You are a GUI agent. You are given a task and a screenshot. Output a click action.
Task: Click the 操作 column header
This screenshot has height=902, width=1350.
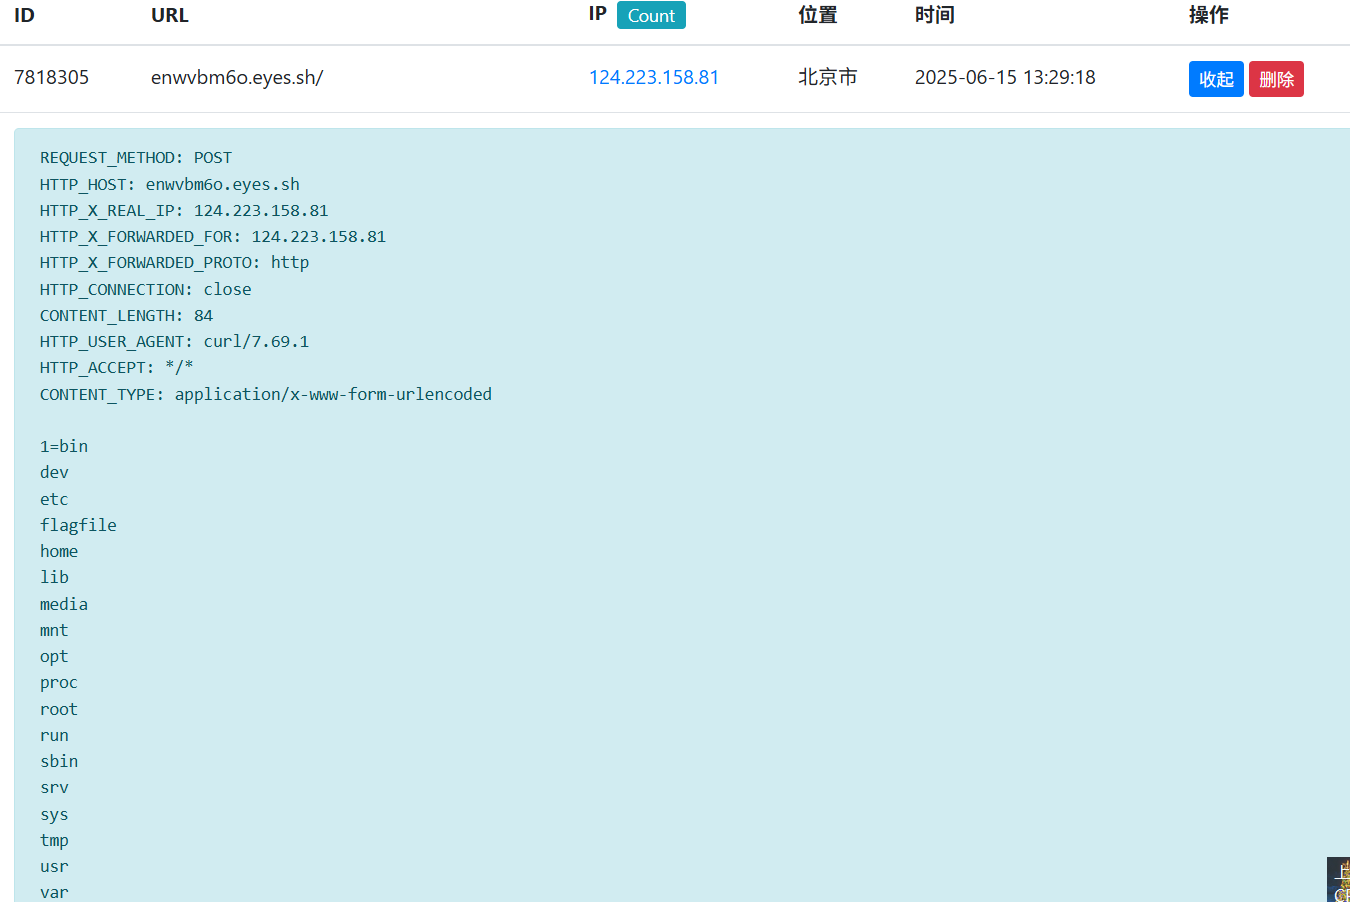[x=1208, y=15]
